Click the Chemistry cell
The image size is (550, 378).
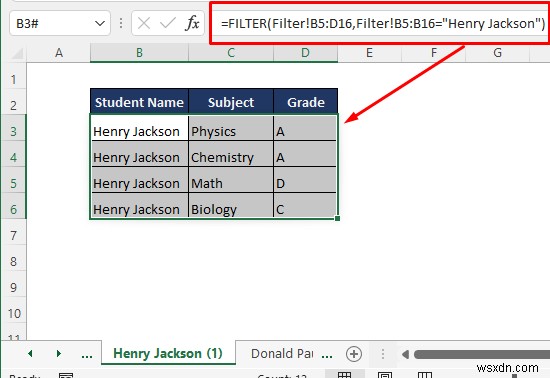point(231,154)
